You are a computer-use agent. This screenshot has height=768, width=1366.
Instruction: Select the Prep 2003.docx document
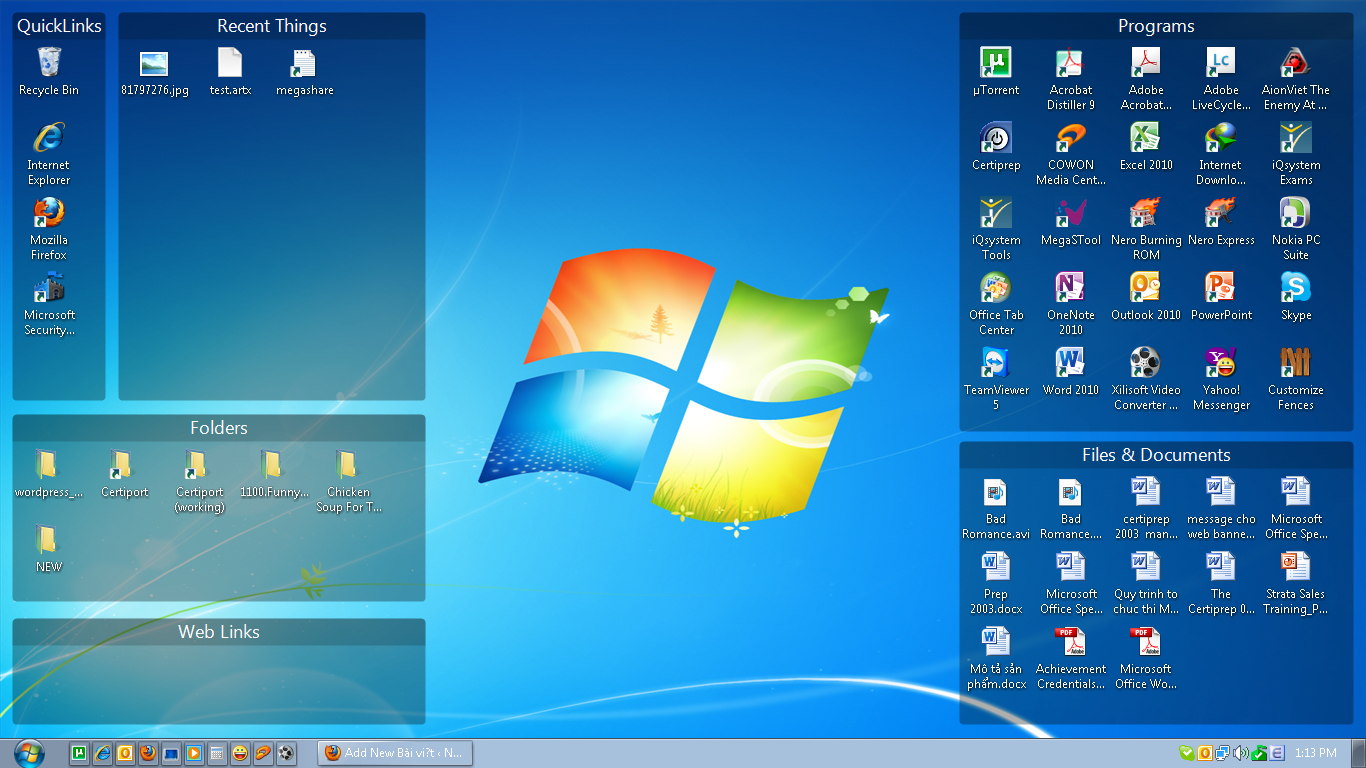996,583
